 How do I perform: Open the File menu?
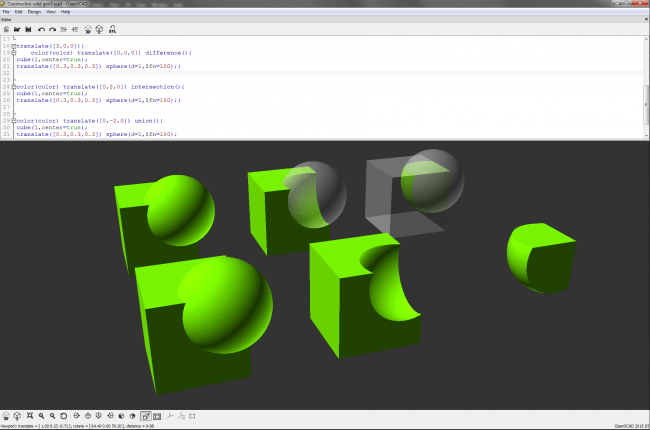tap(6, 12)
